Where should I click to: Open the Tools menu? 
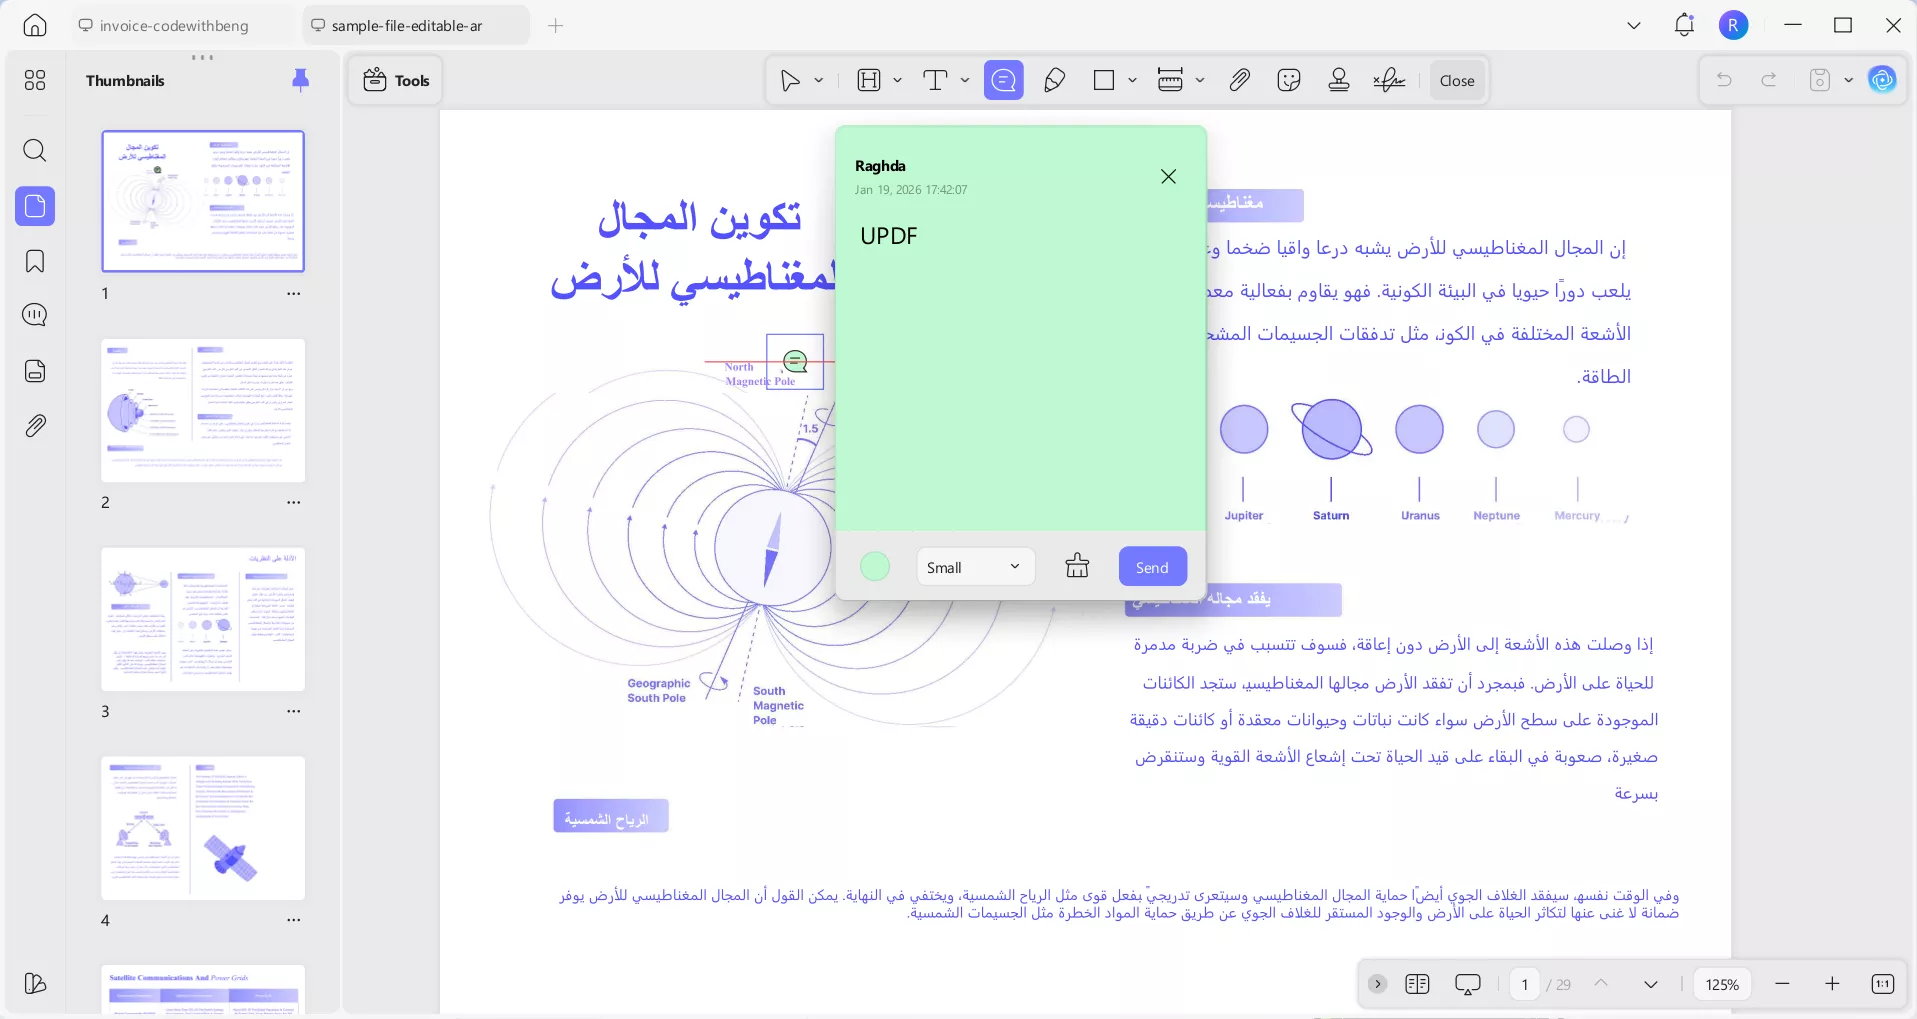[396, 81]
